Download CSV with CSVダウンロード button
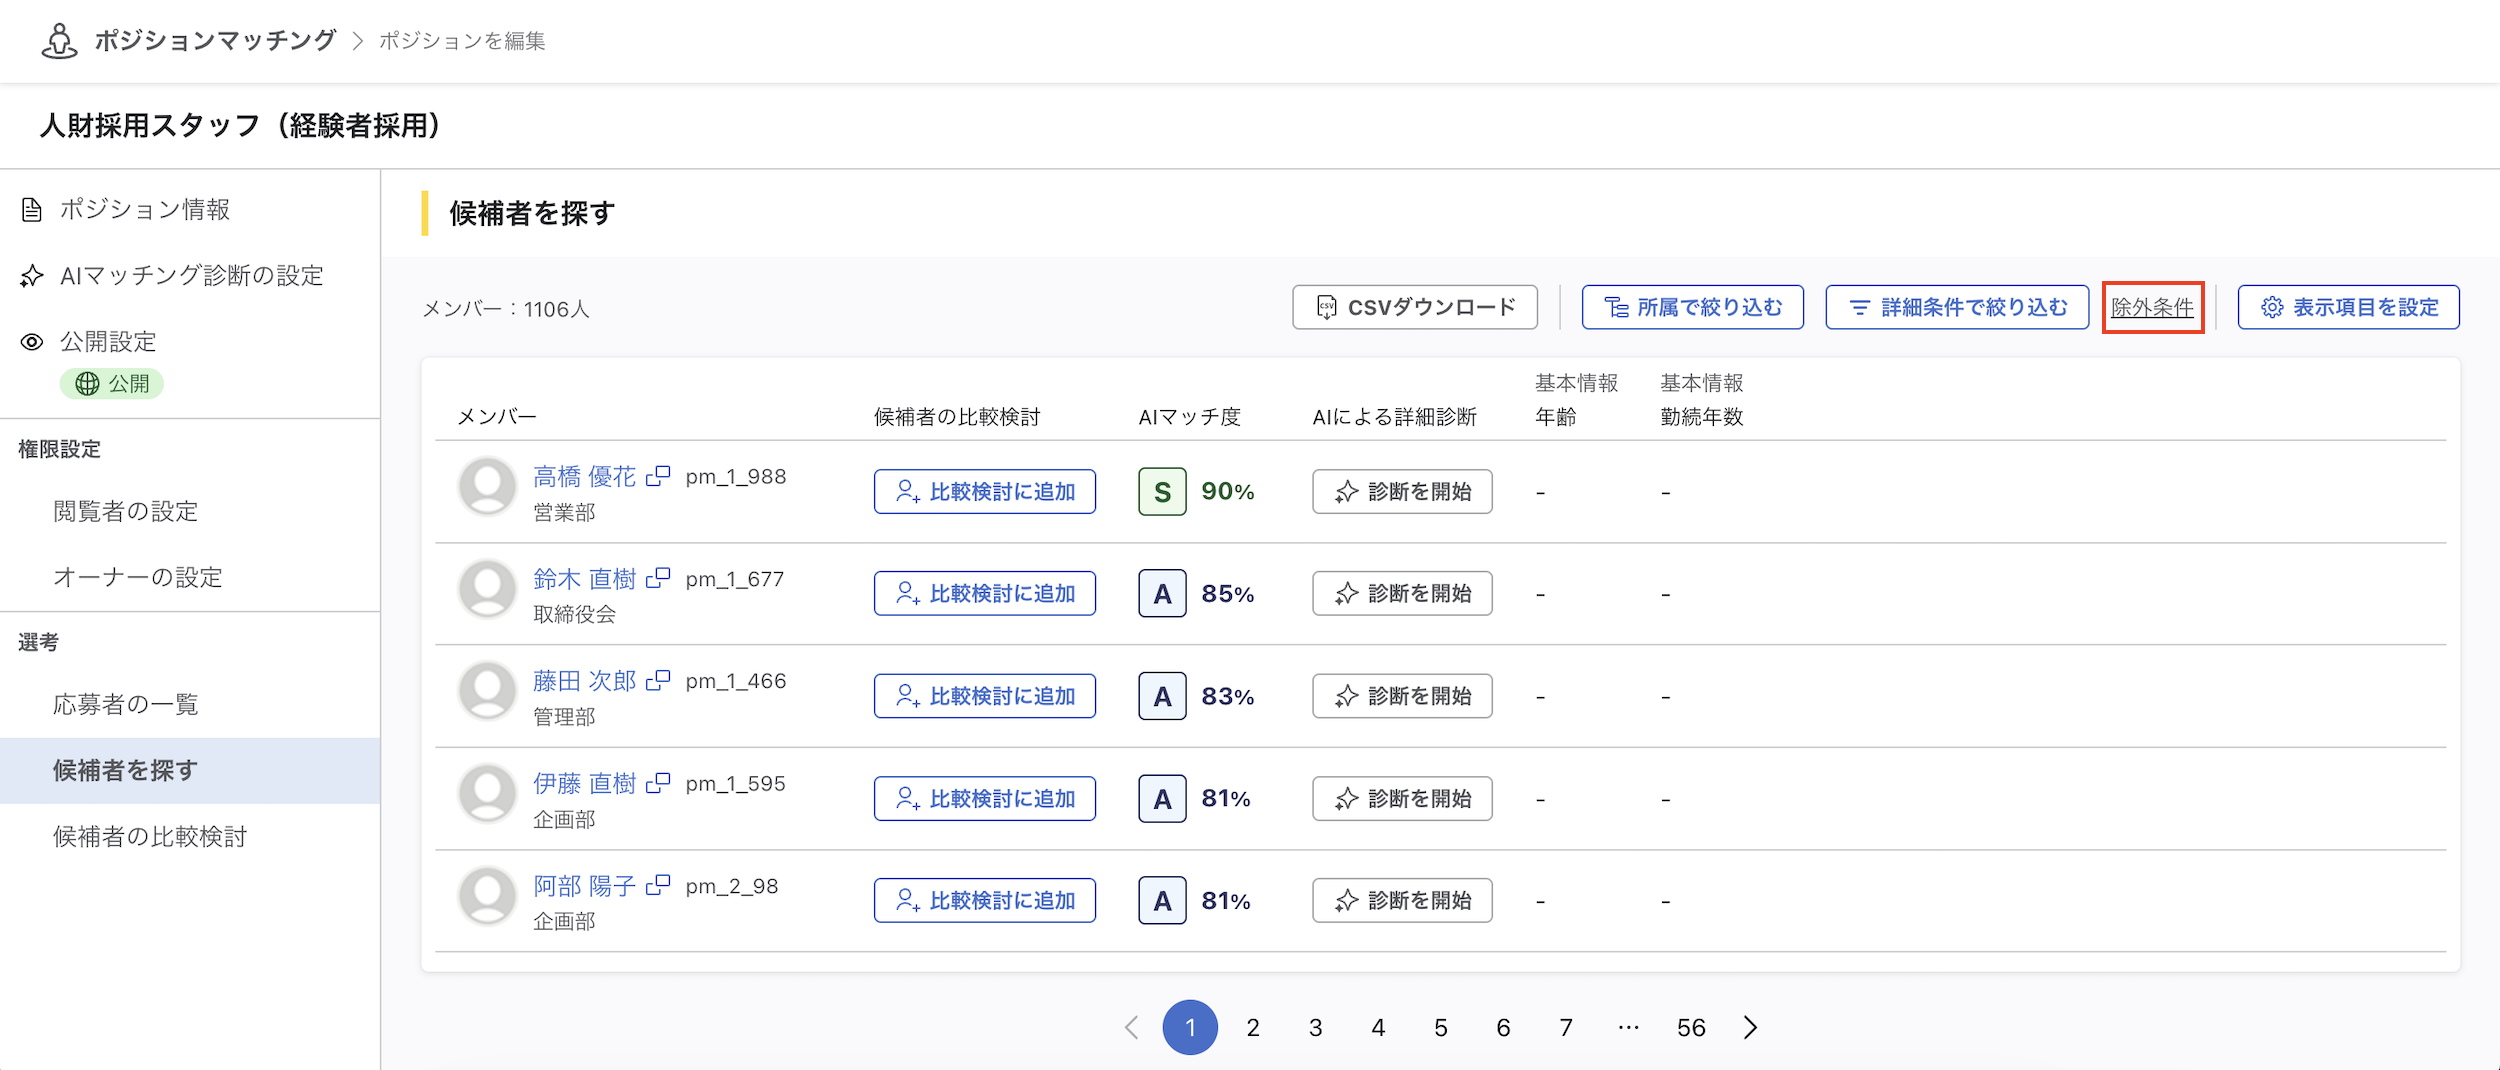Image resolution: width=2500 pixels, height=1070 pixels. click(x=1414, y=307)
